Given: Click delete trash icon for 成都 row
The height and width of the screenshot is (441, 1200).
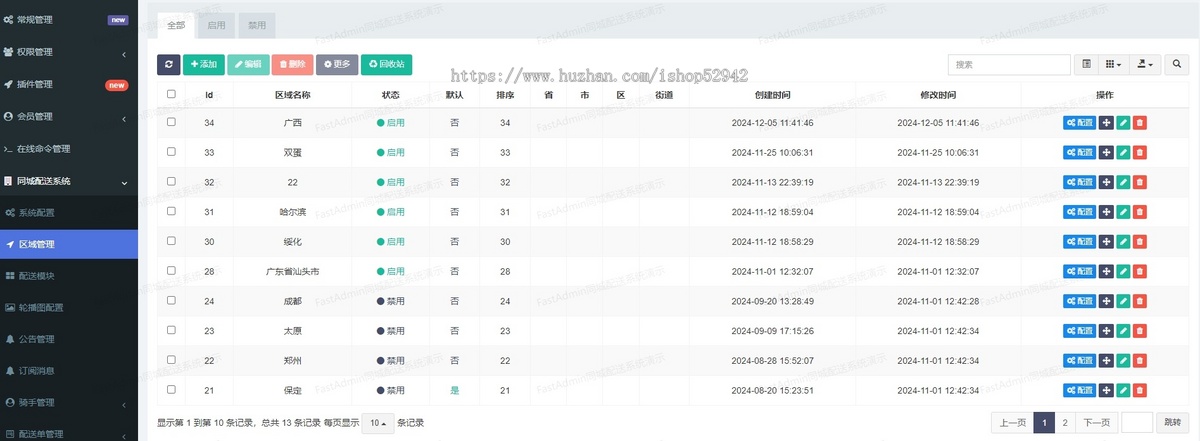Looking at the screenshot, I should click(x=1140, y=301).
